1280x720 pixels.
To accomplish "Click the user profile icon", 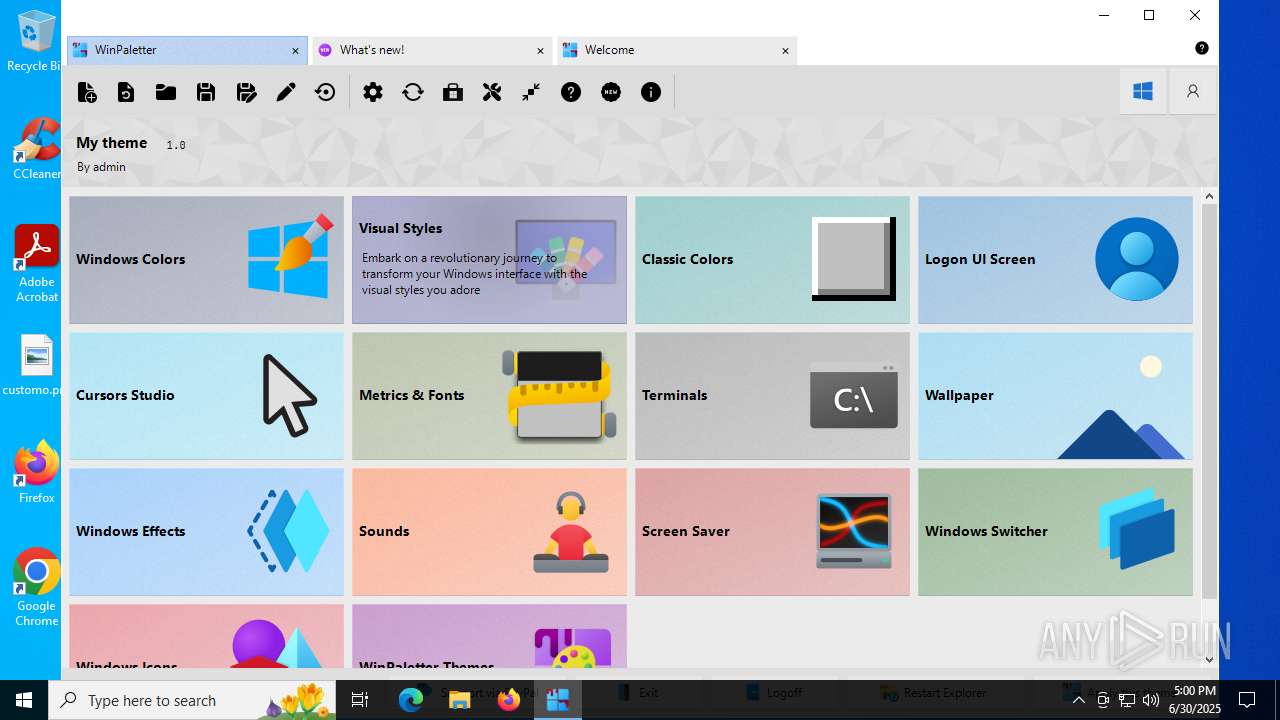I will pyautogui.click(x=1193, y=91).
